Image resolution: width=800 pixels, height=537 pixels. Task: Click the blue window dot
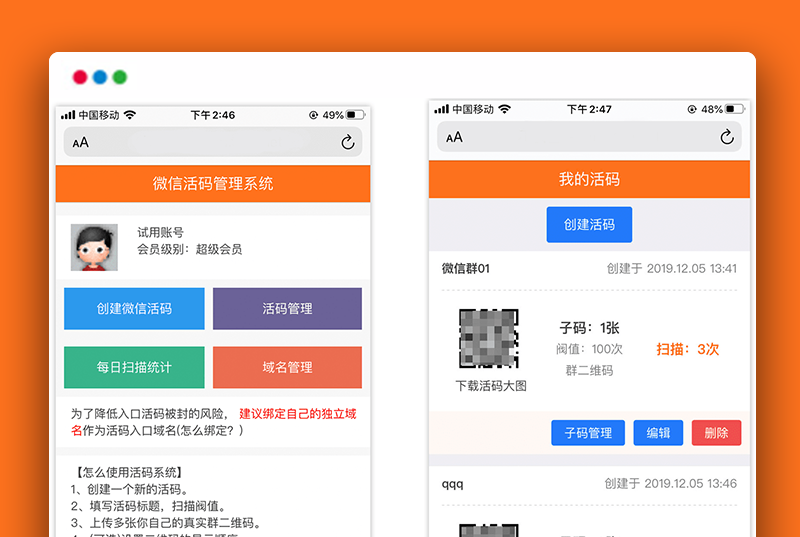100,77
